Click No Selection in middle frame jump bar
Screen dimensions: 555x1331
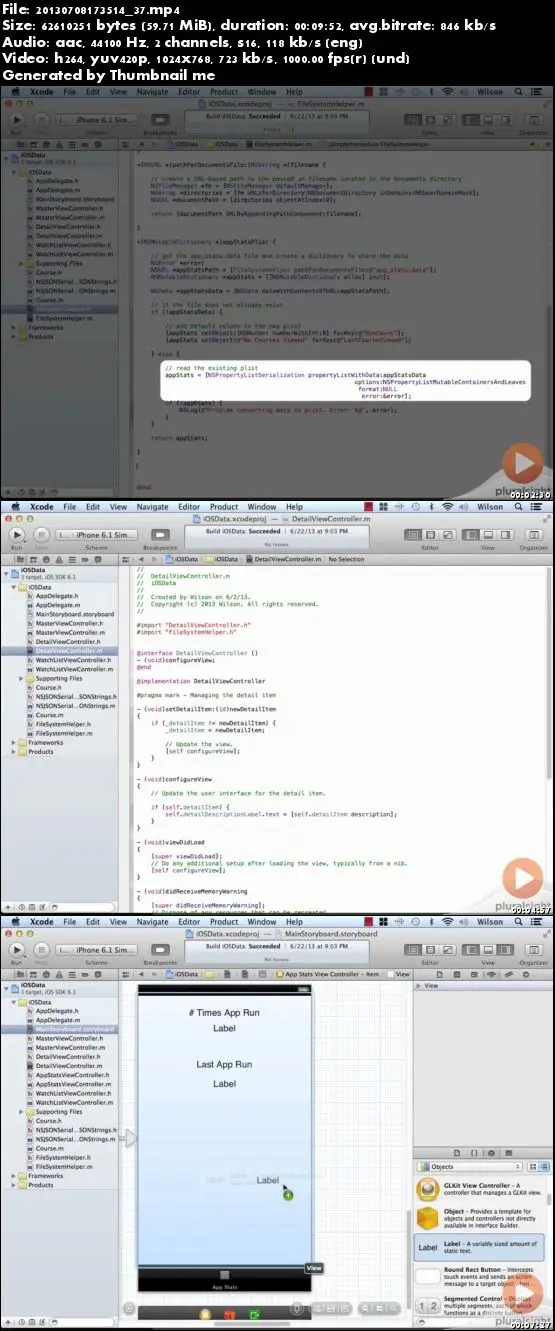pyautogui.click(x=347, y=559)
